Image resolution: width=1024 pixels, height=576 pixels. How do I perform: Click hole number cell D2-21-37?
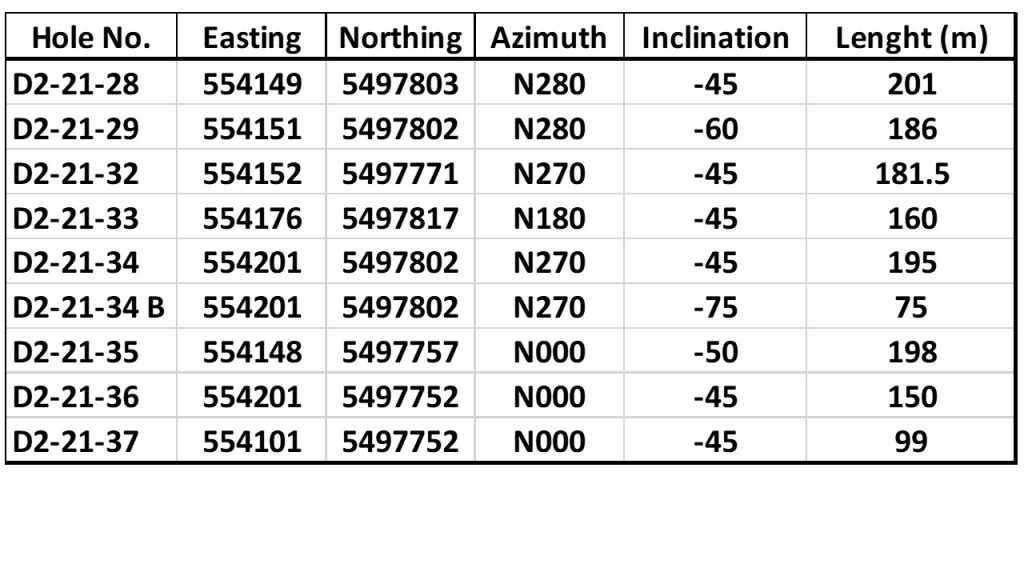[x=76, y=442]
